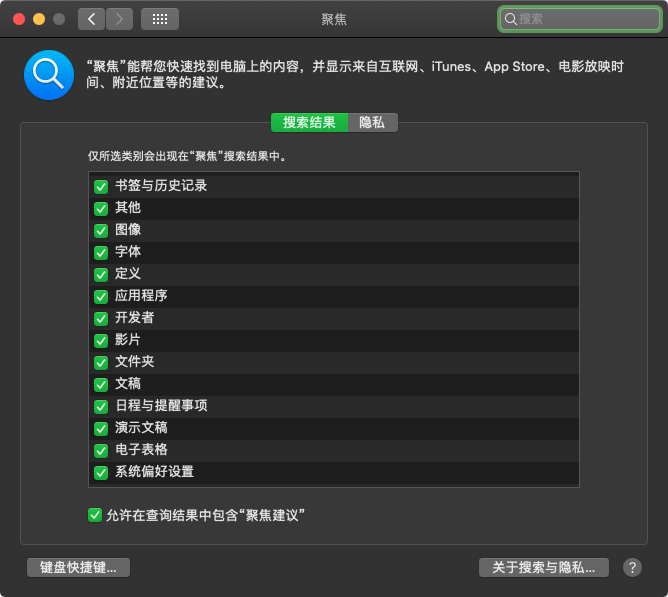The width and height of the screenshot is (668, 597).
Task: Click the forward navigation arrow
Action: 119,19
